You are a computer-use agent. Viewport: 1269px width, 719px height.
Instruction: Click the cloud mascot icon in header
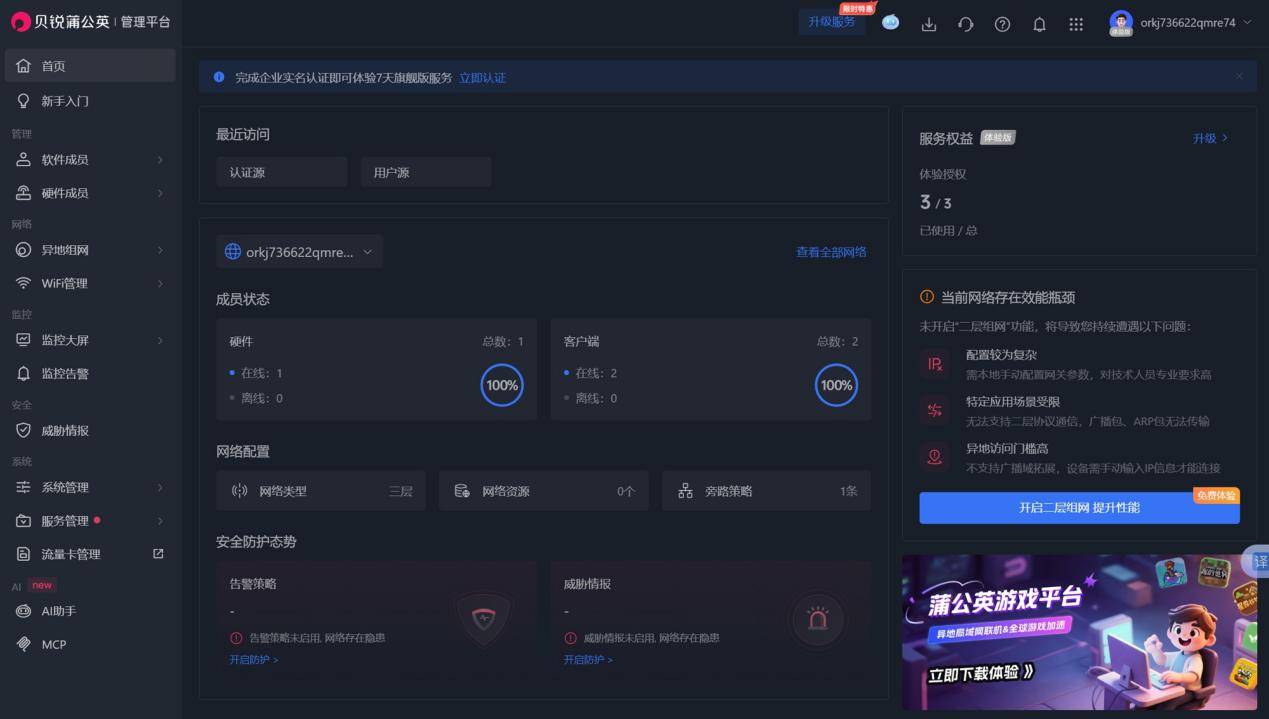tap(890, 23)
